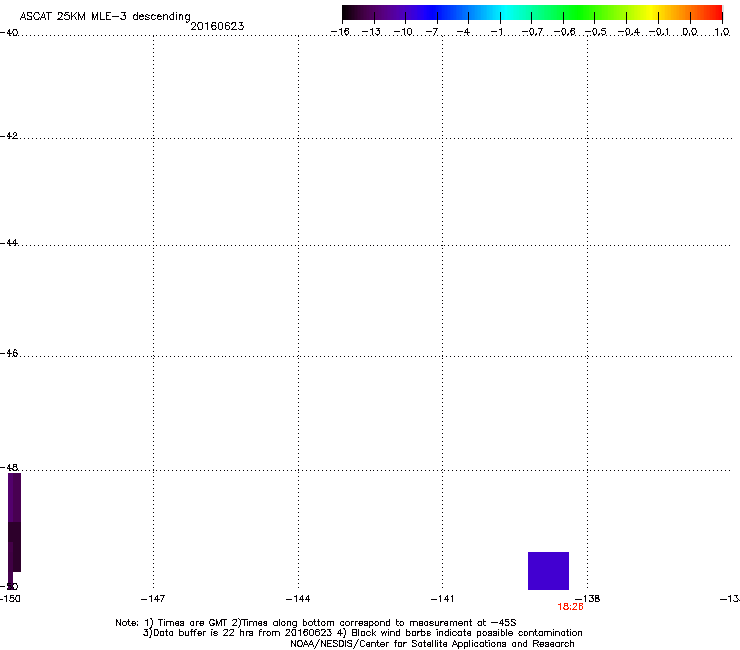Click the -0.1 colorbar label
Screen dimensions: 740x650
click(x=659, y=32)
